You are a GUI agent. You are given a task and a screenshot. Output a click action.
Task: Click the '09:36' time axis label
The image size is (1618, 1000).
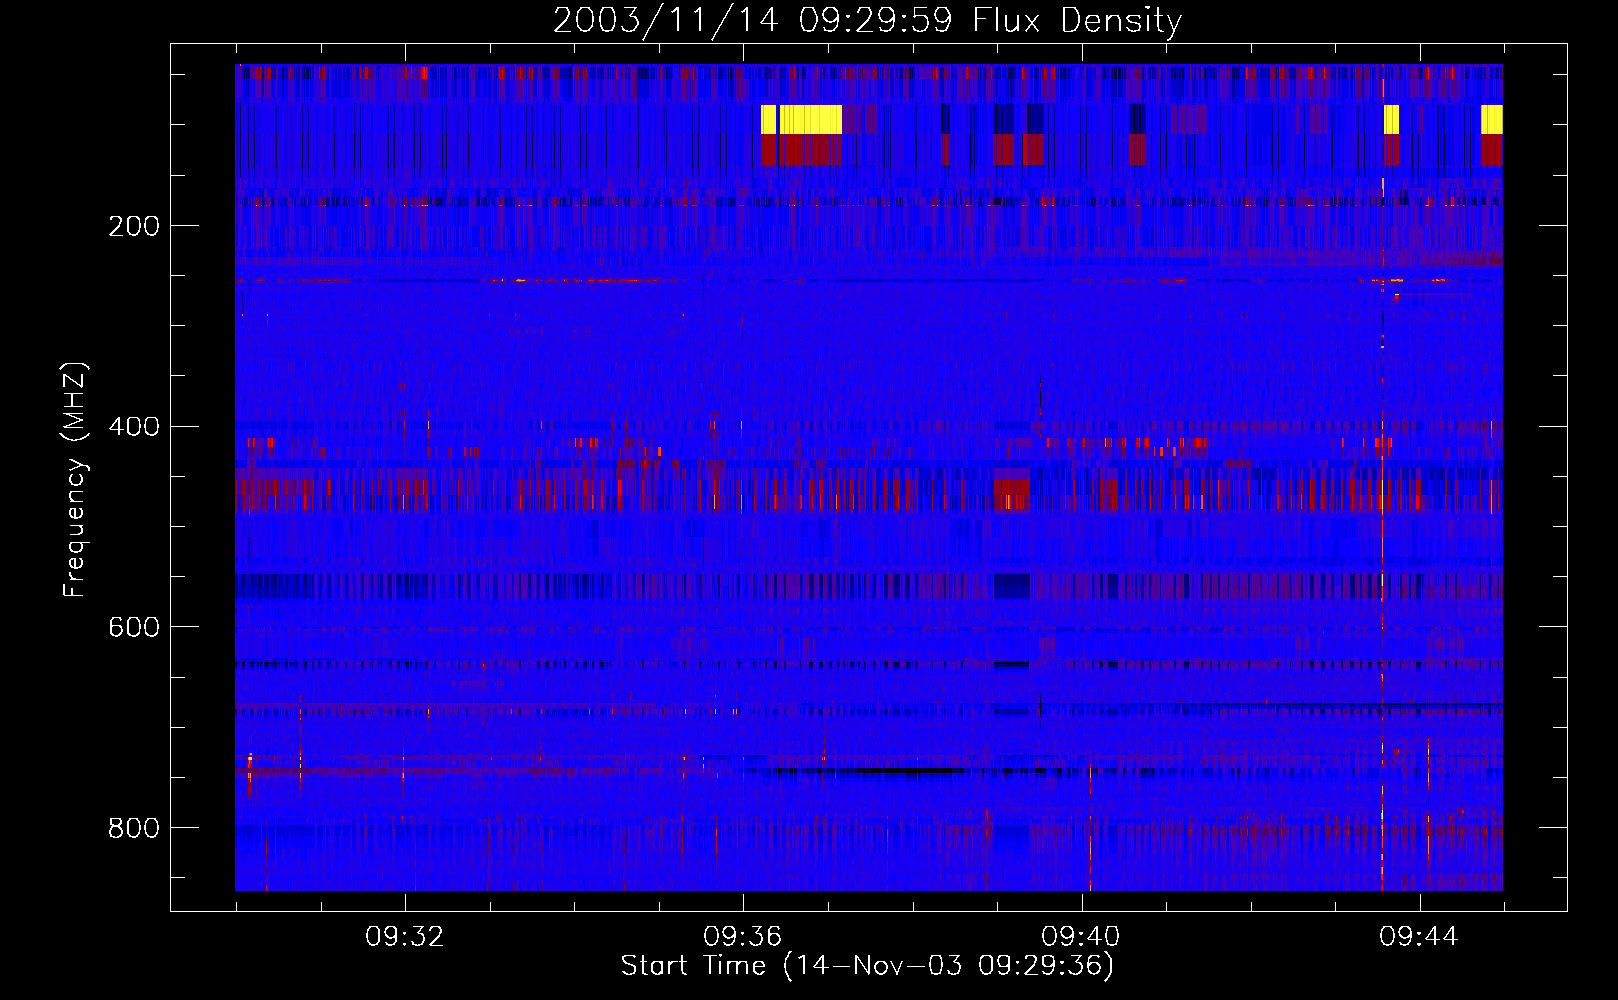[743, 937]
